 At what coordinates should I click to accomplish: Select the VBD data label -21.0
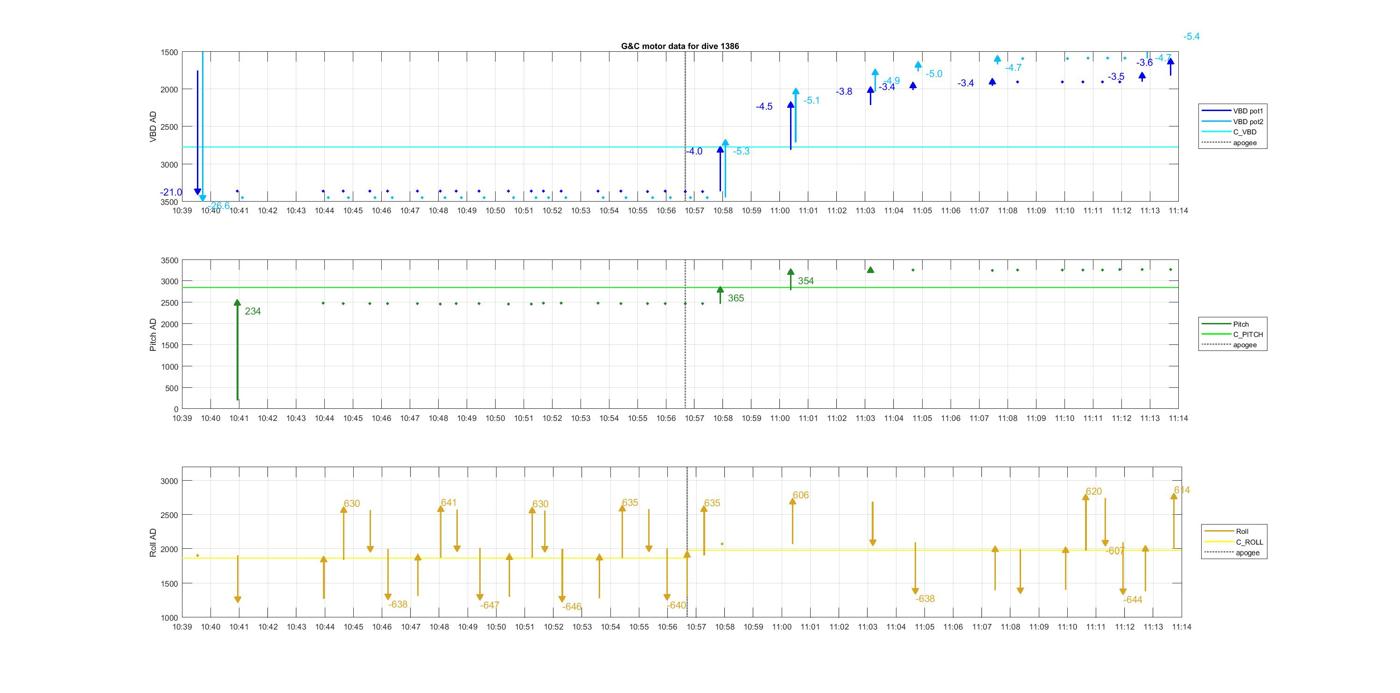point(171,192)
